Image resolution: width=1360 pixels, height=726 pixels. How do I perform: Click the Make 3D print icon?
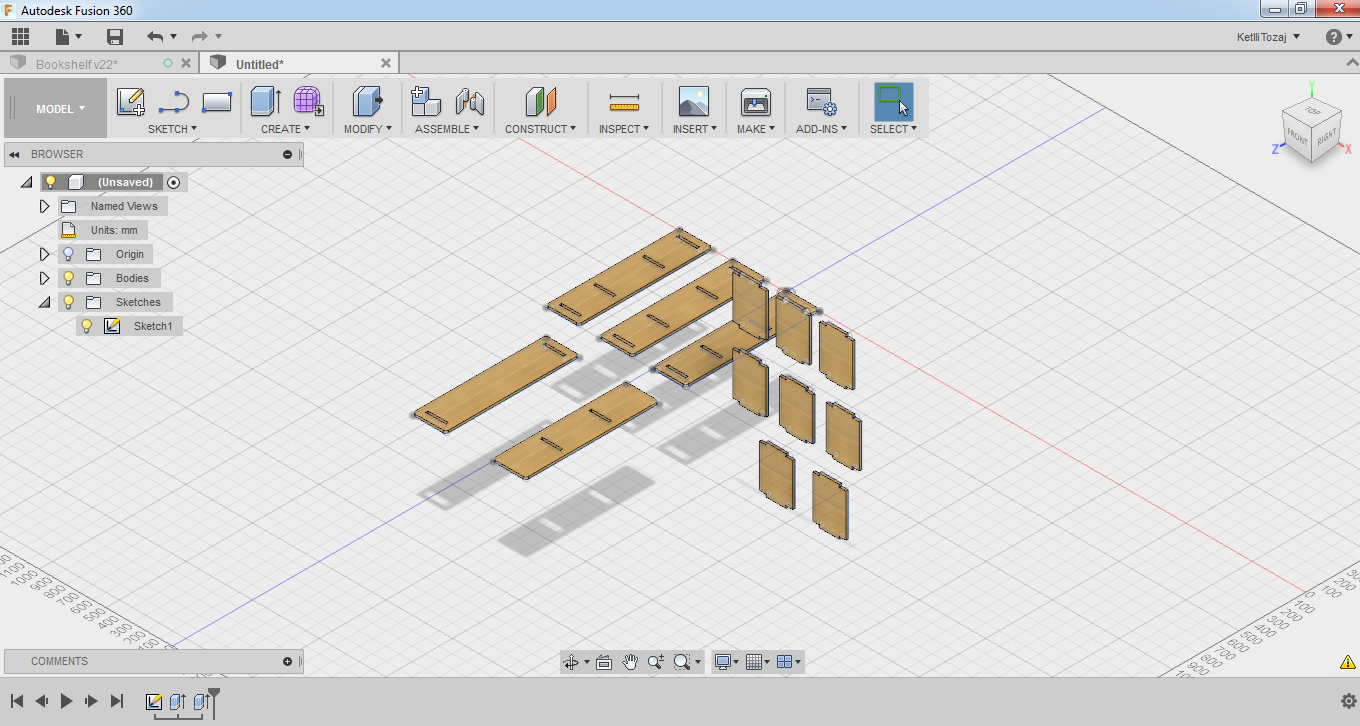click(756, 101)
